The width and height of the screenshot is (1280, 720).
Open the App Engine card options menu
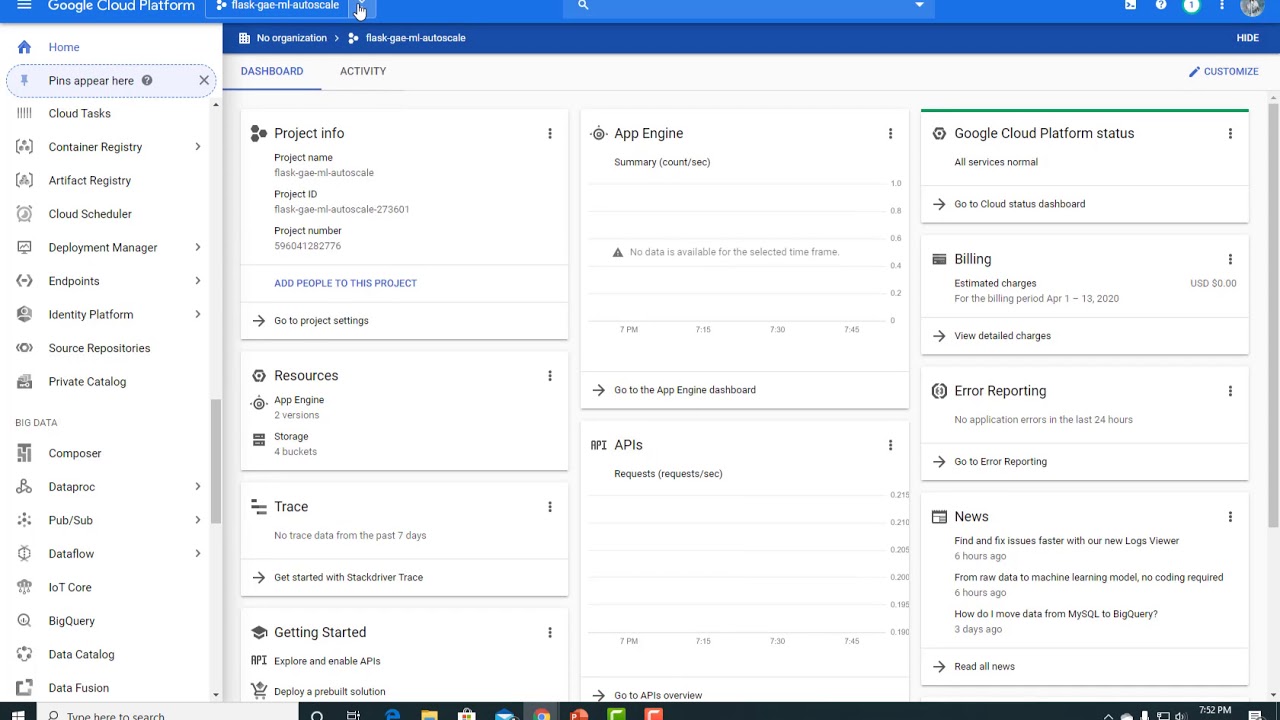point(890,134)
